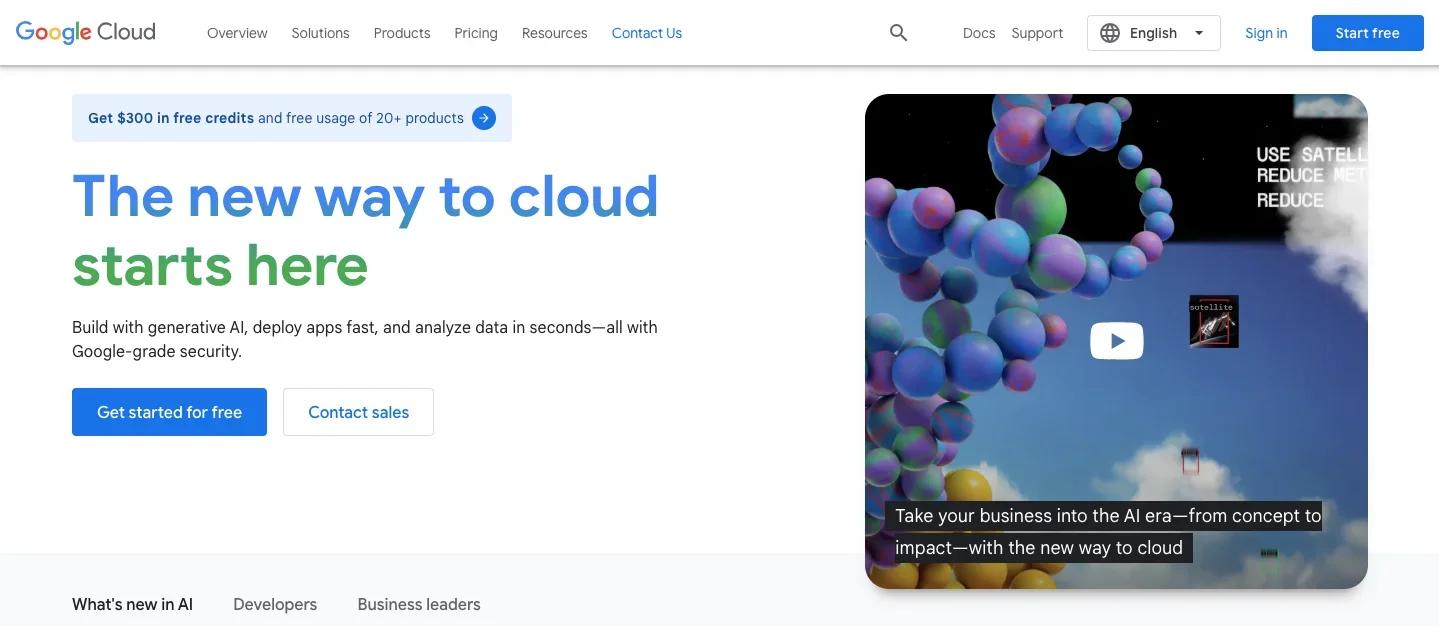Open the Docs link
This screenshot has height=626, width=1439.
pos(978,33)
